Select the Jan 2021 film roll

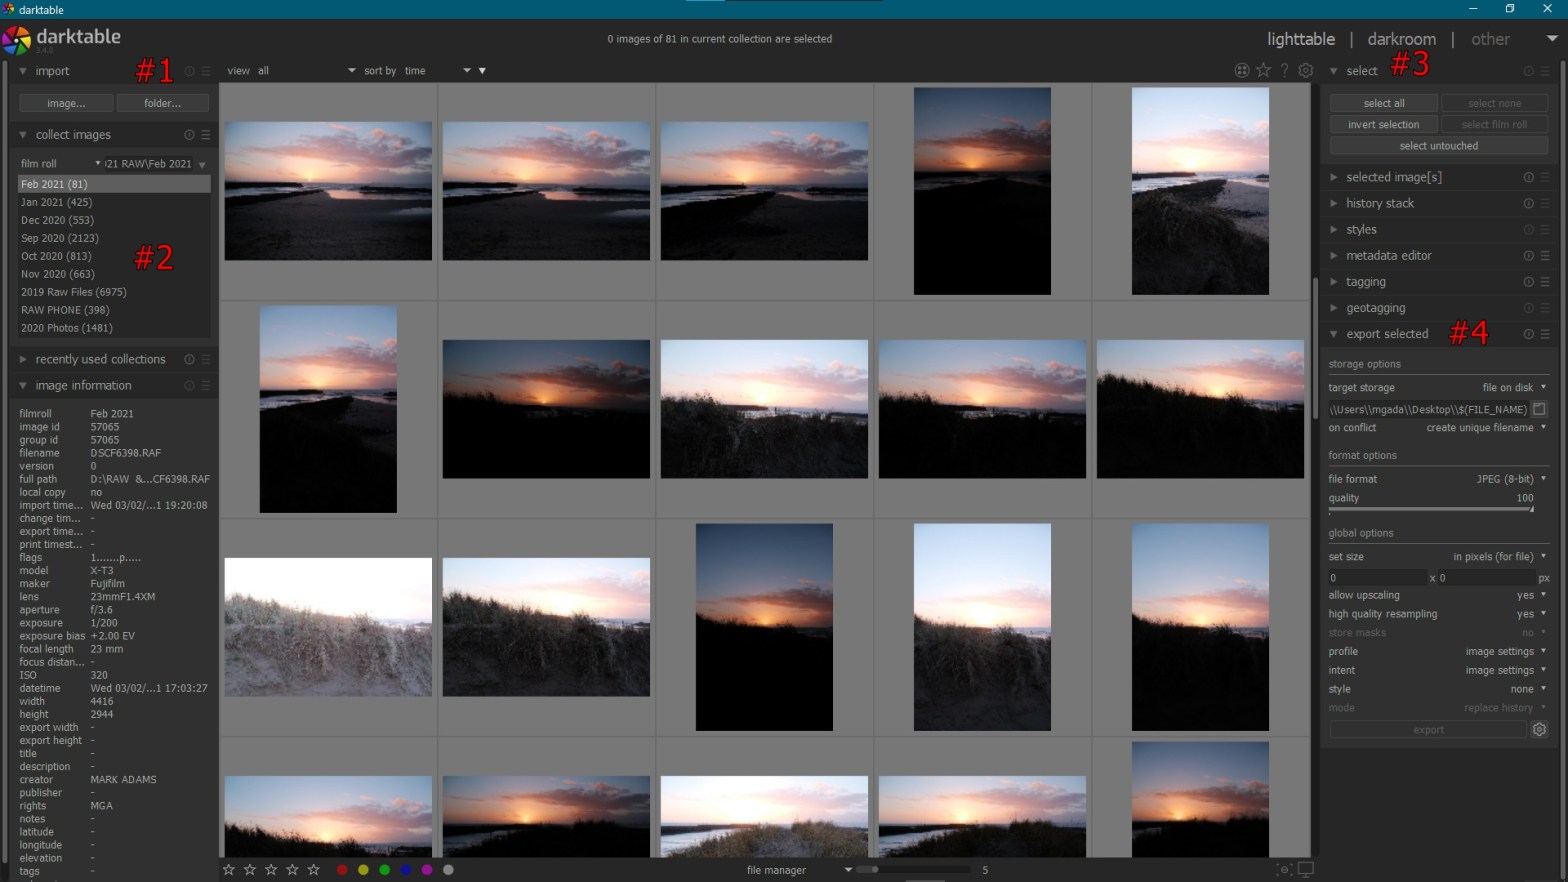(x=56, y=202)
